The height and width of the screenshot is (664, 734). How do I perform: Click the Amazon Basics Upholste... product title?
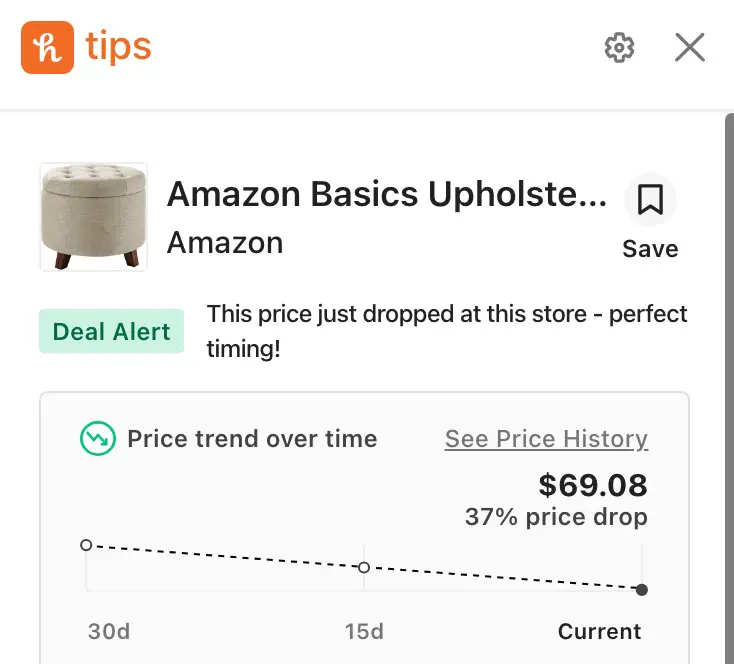(387, 194)
